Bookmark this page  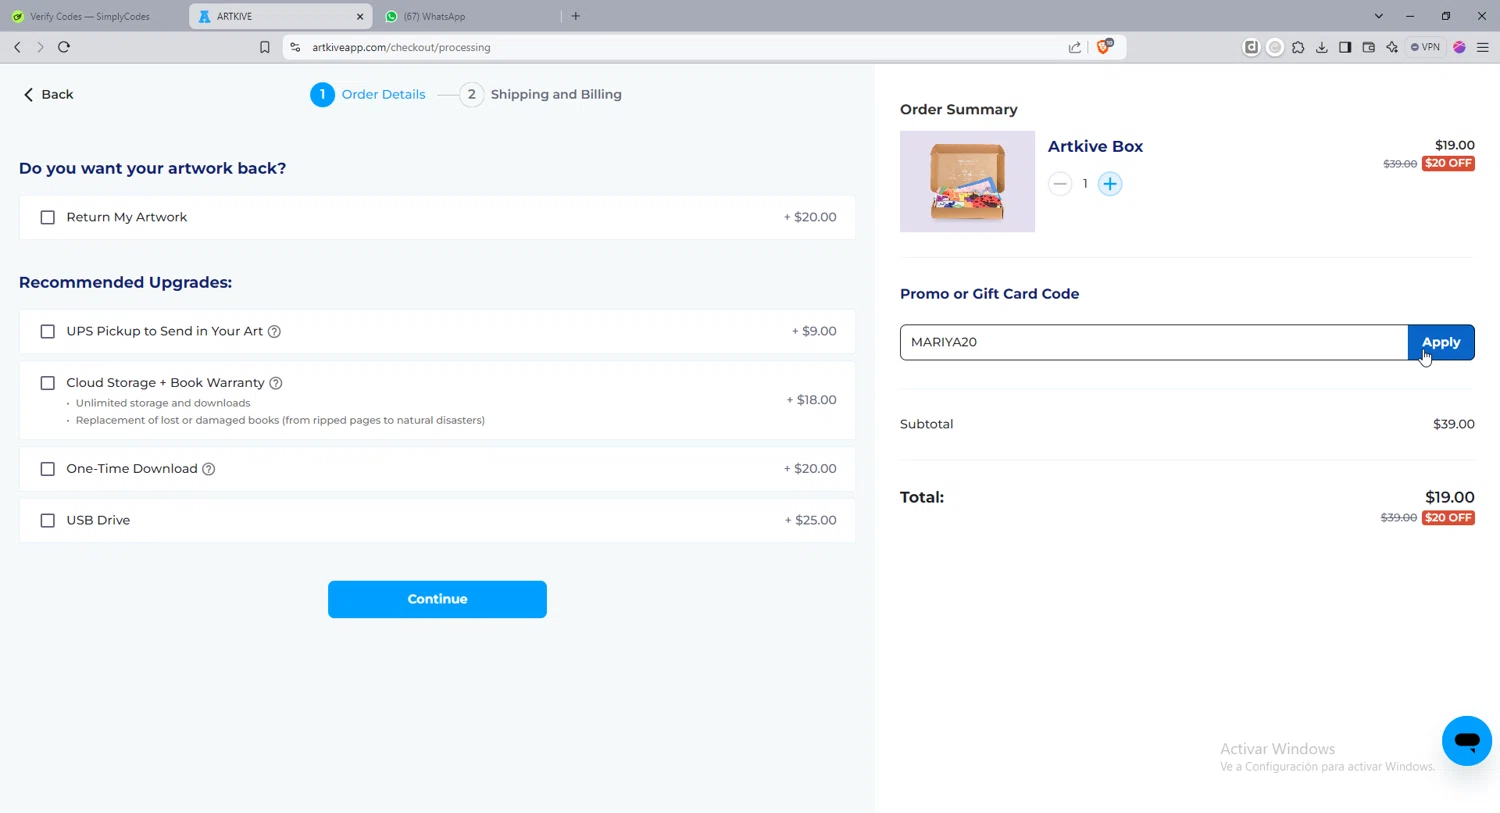pos(265,47)
